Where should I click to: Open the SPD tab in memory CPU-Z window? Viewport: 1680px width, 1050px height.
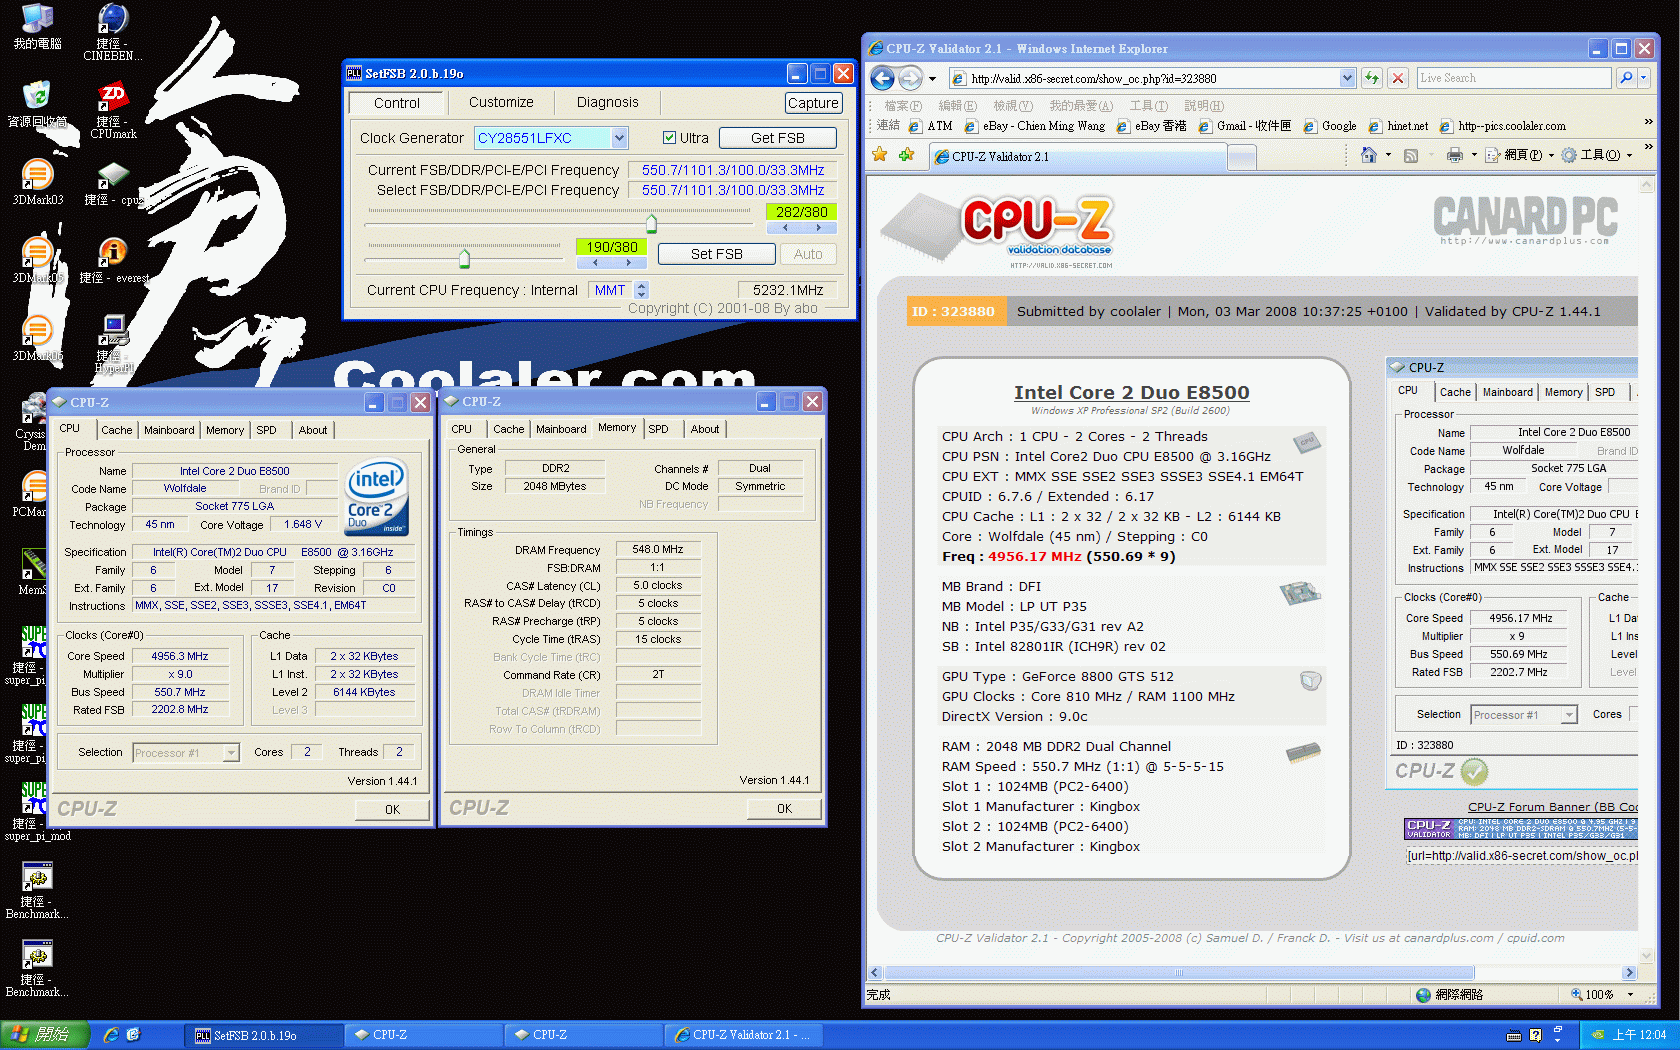658,429
